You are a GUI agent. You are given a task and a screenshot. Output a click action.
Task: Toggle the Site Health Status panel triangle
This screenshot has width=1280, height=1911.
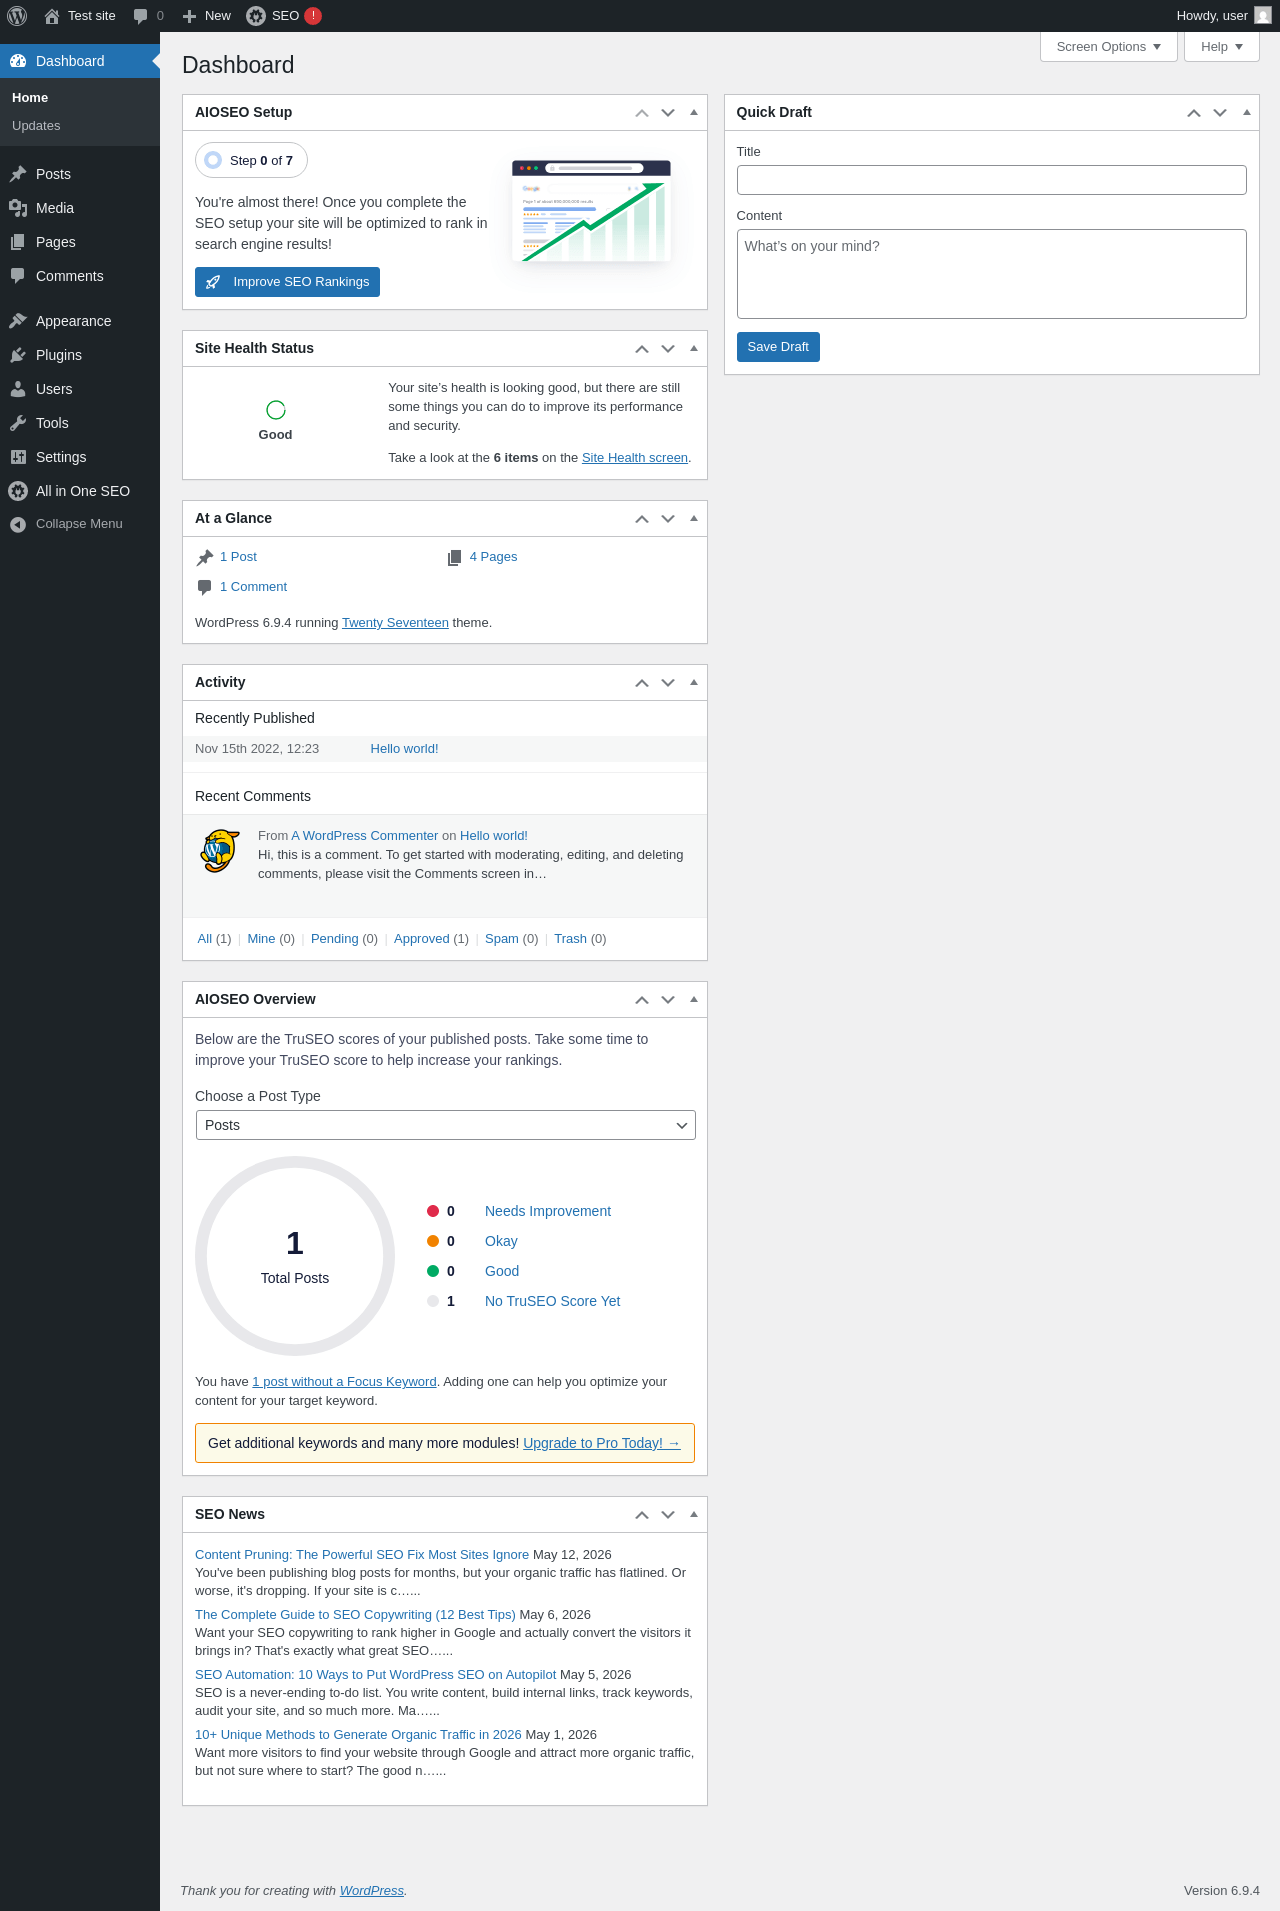(694, 348)
